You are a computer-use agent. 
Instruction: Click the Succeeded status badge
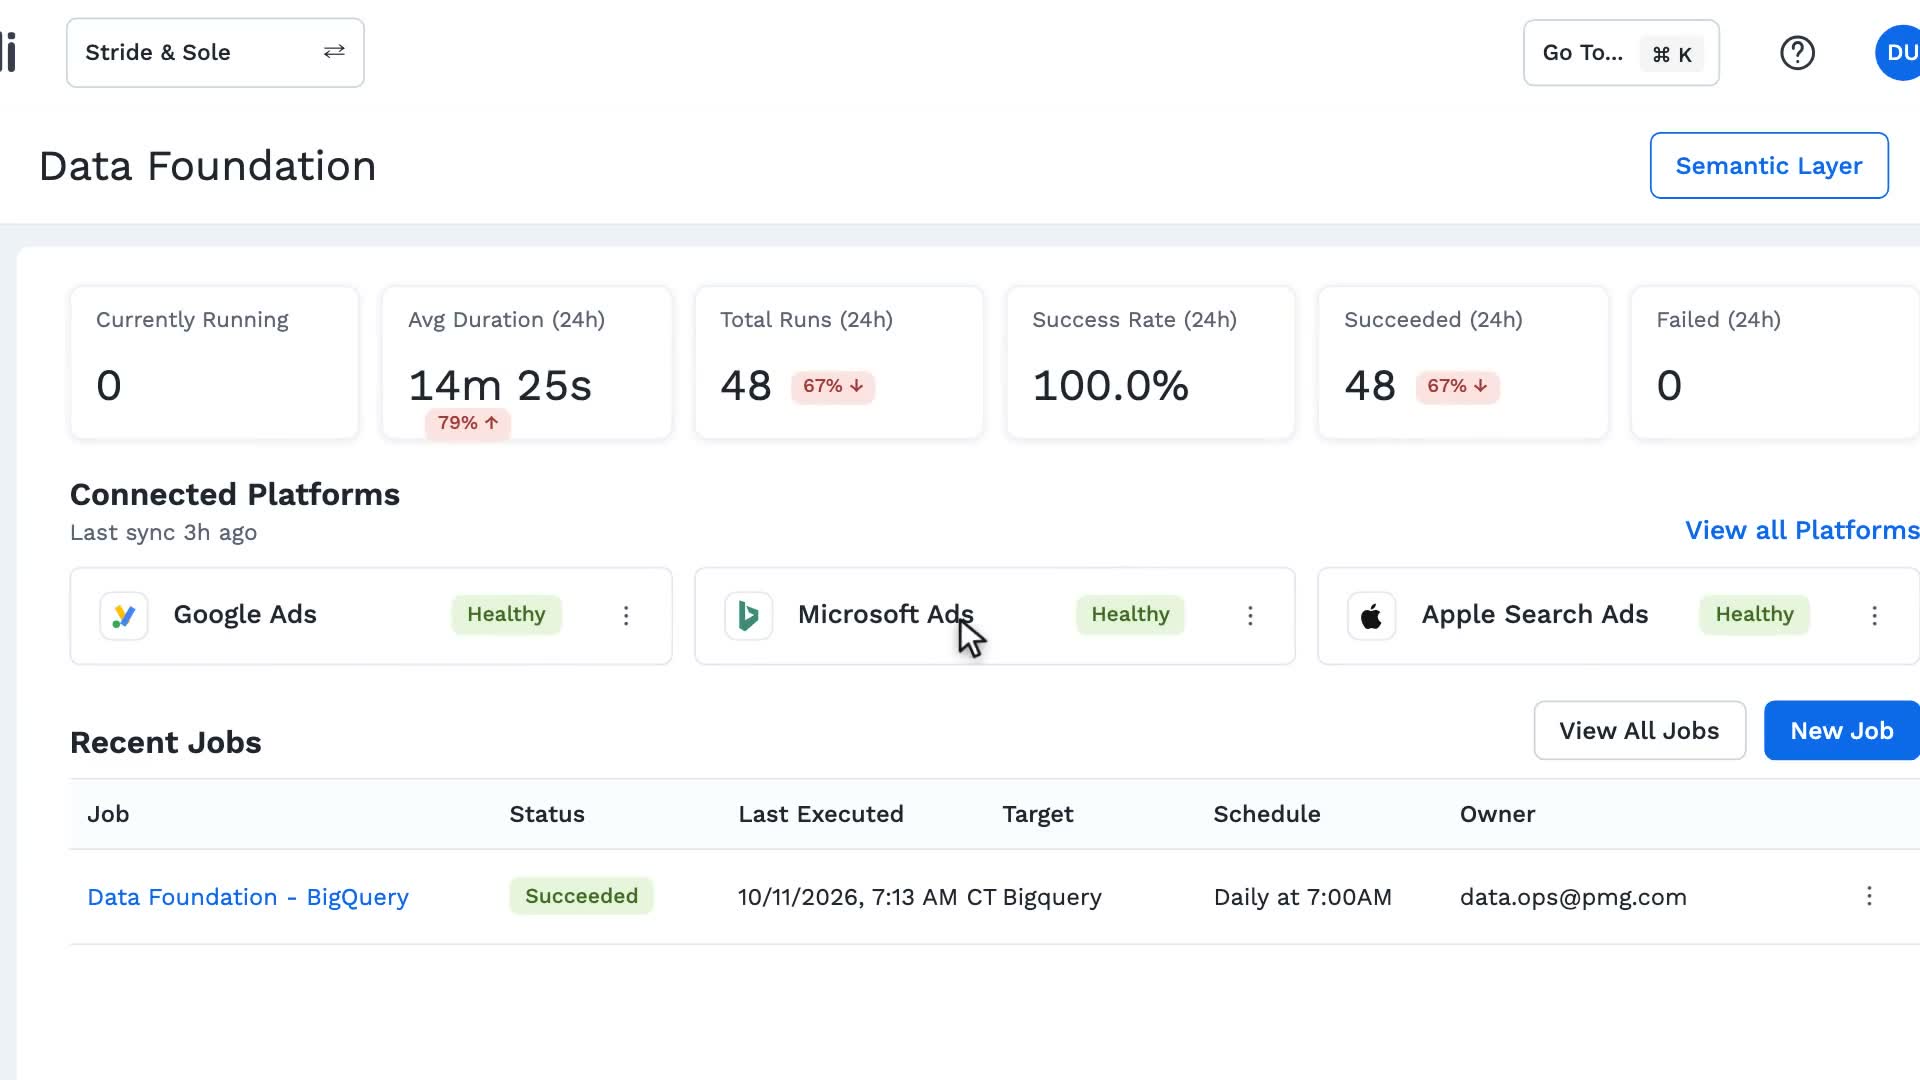[581, 897]
